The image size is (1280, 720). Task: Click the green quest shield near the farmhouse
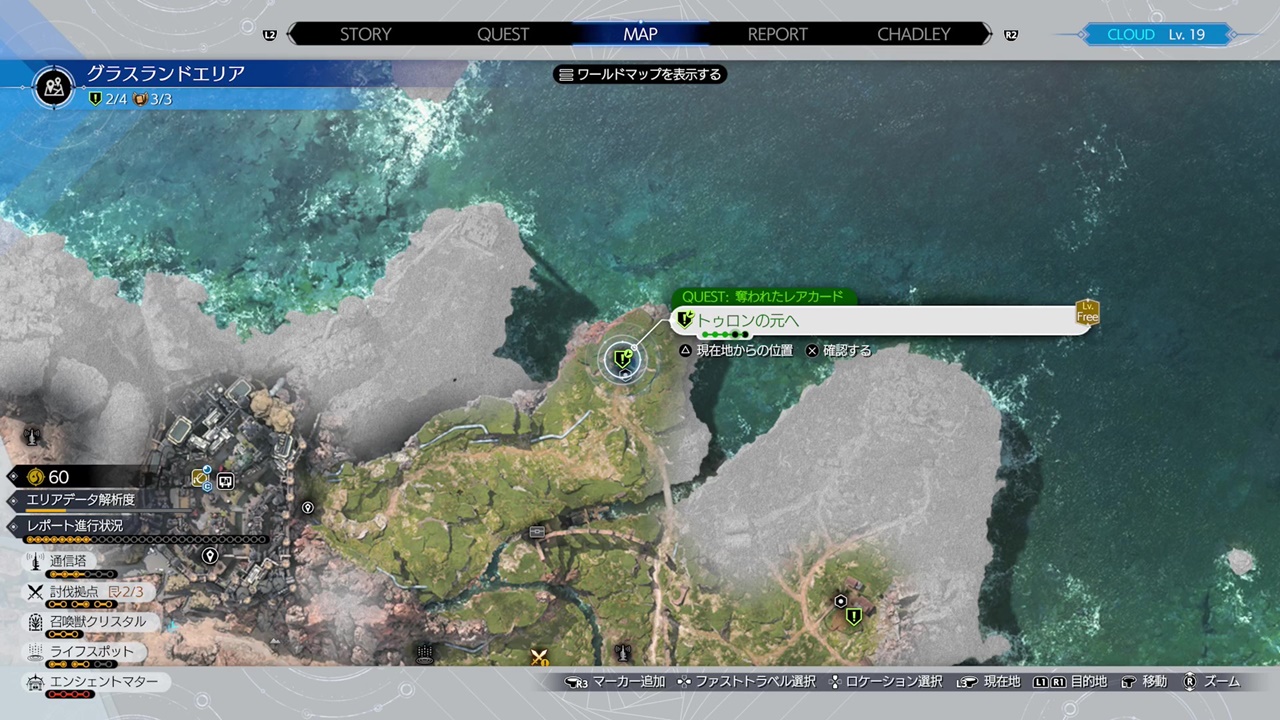pos(853,617)
